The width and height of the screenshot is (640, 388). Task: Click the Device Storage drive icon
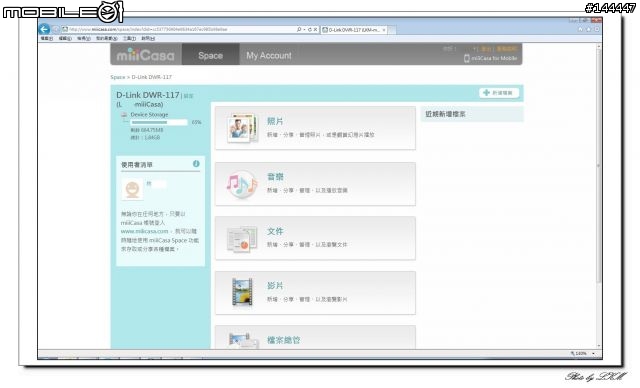[124, 115]
